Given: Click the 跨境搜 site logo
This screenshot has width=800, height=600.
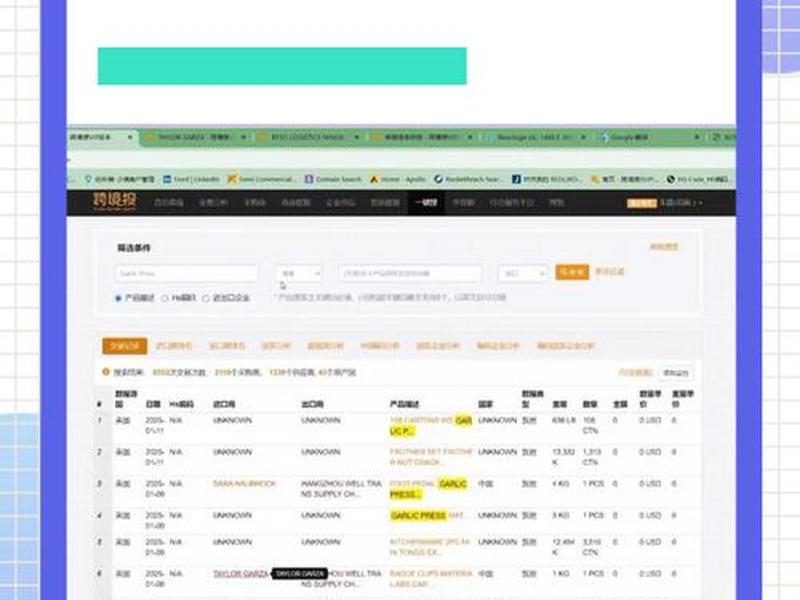Looking at the screenshot, I should pyautogui.click(x=115, y=202).
